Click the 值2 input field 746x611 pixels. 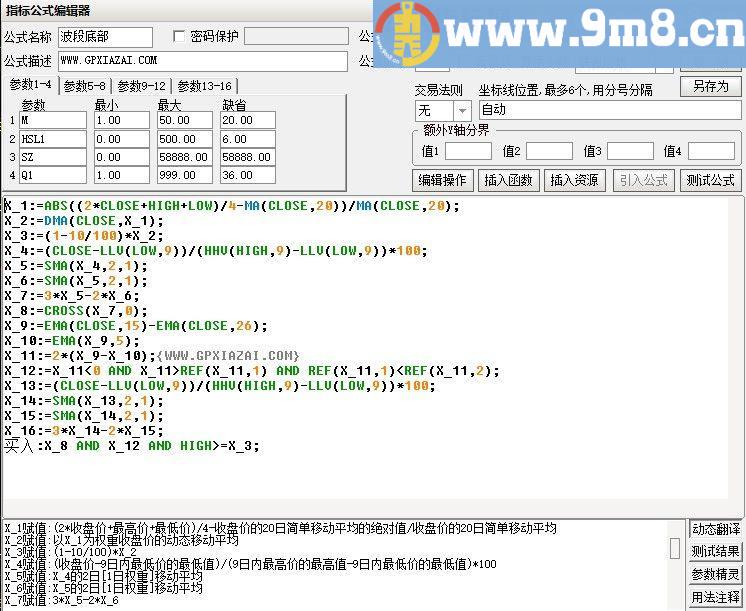(549, 151)
